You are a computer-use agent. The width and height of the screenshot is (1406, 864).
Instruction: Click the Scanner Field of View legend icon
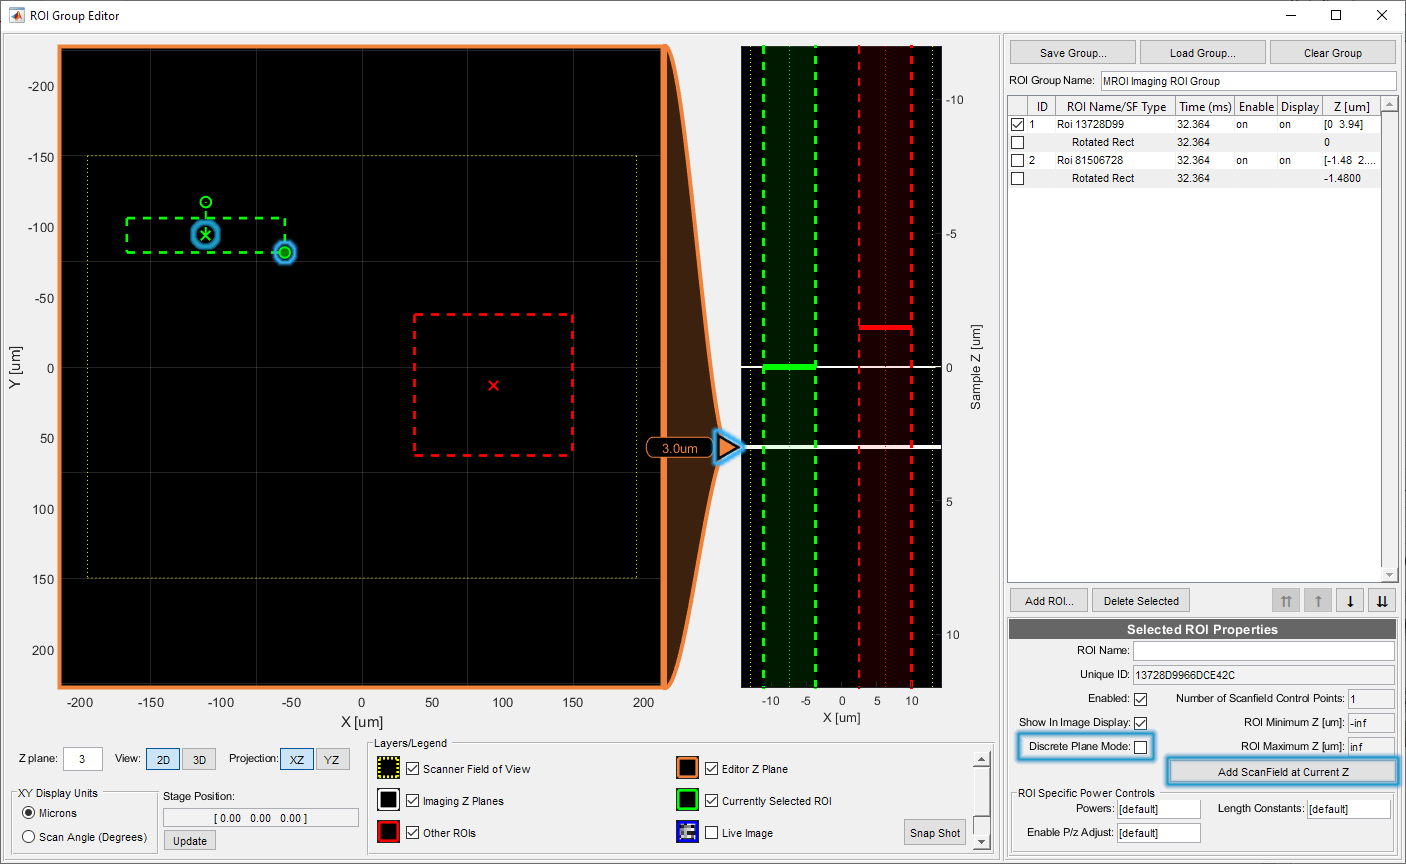(389, 768)
